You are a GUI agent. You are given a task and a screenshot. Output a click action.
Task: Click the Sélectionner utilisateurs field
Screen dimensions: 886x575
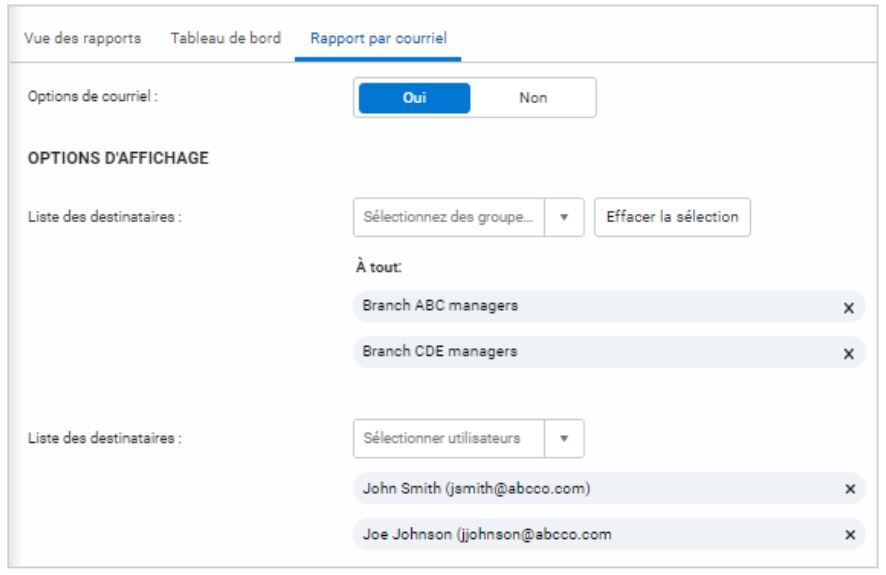click(x=449, y=438)
